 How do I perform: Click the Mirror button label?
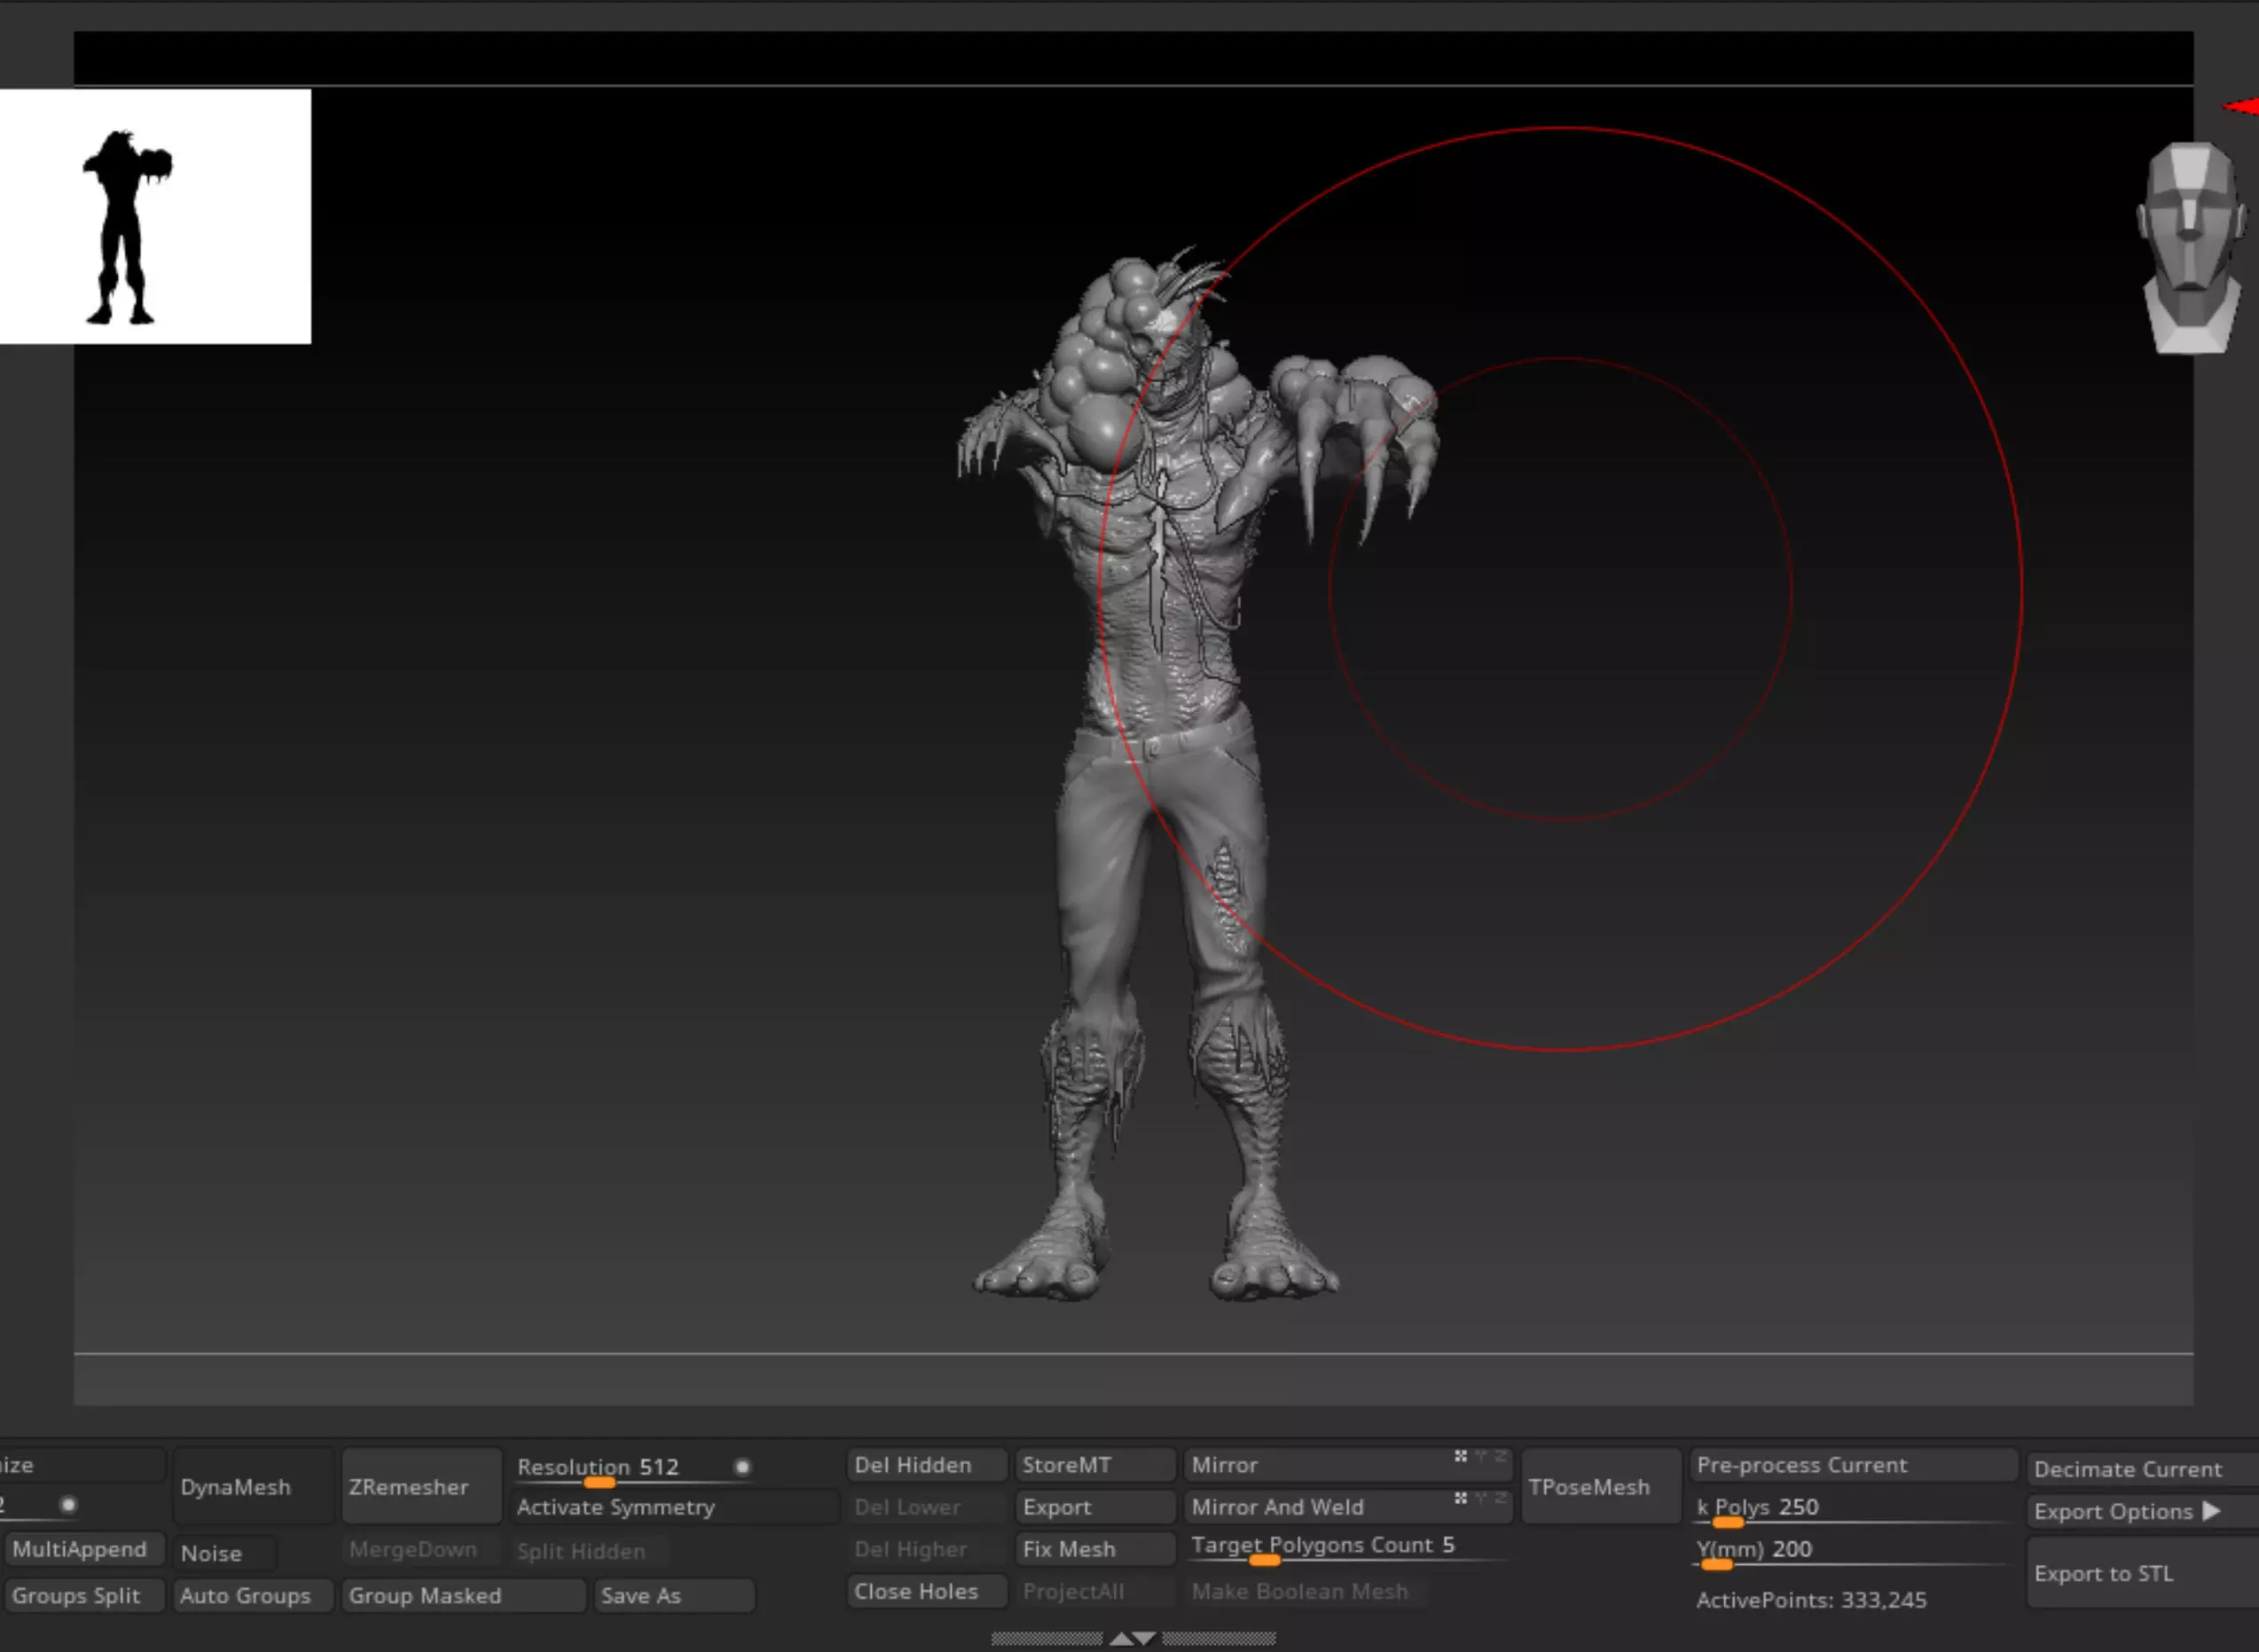[x=1224, y=1465]
